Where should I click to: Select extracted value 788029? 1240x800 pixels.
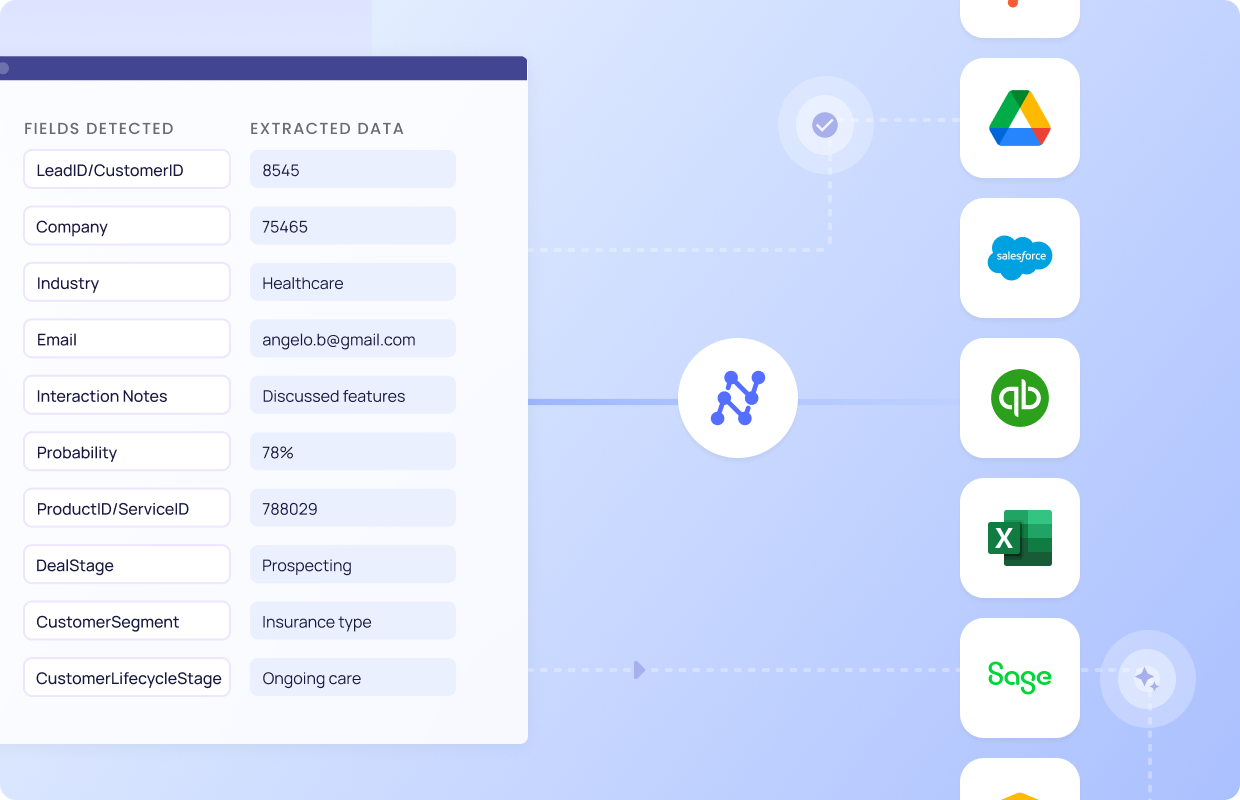click(x=353, y=508)
